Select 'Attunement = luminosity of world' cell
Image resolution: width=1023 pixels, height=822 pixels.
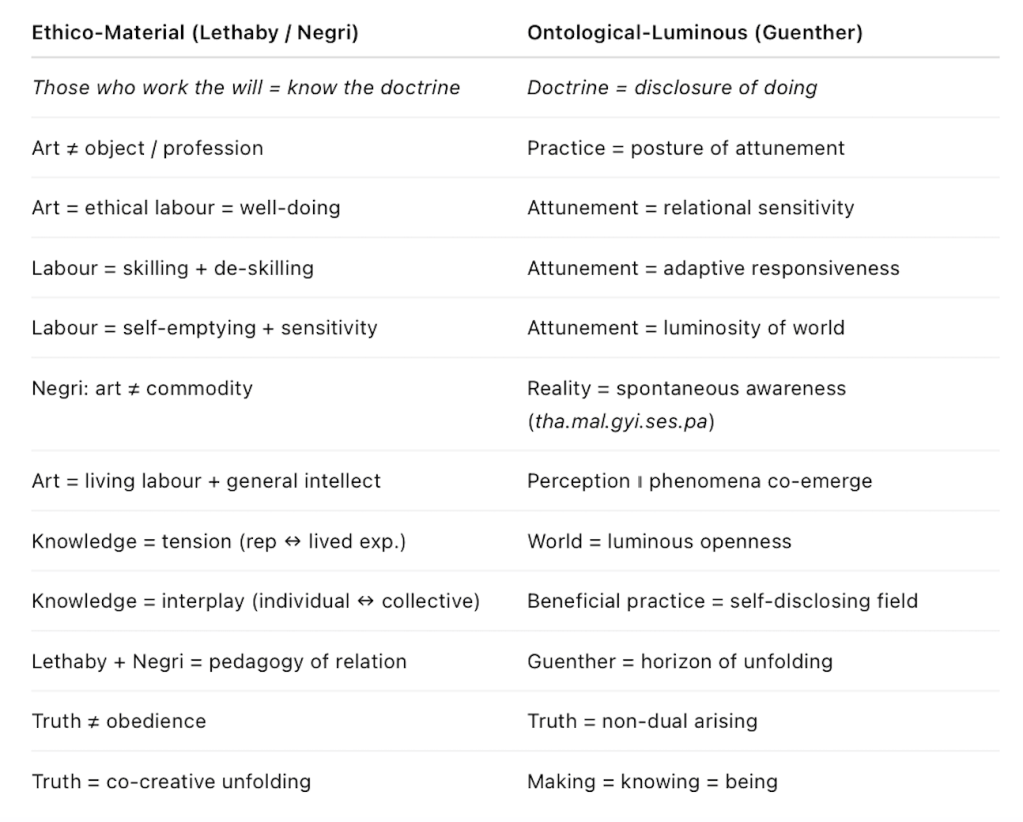point(686,328)
